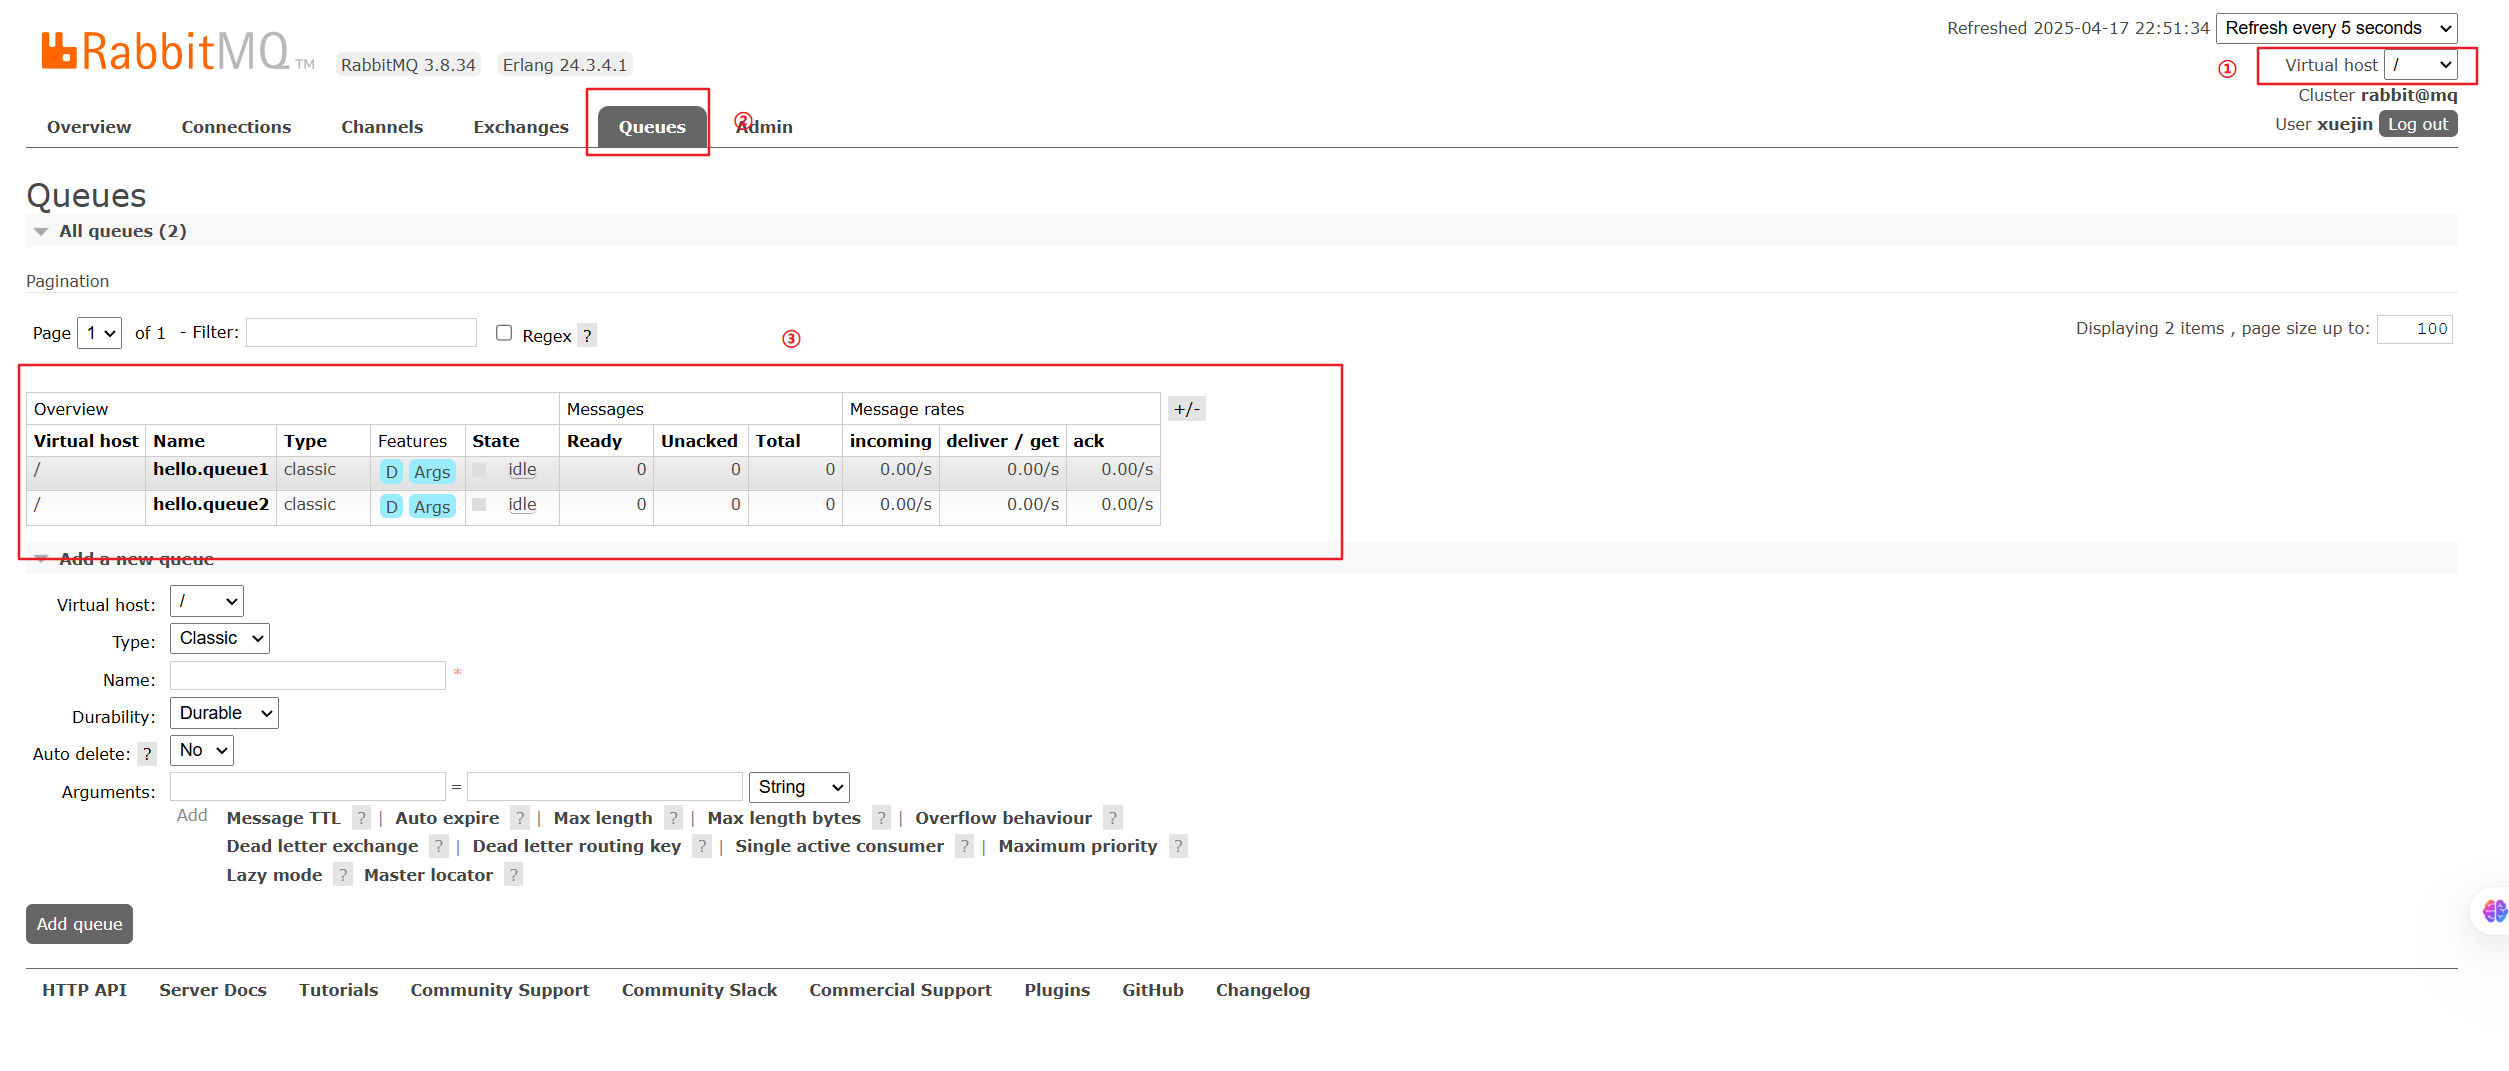Screen dimensions: 2509x1071
Task: Go to the Overview tab
Action: coord(89,127)
